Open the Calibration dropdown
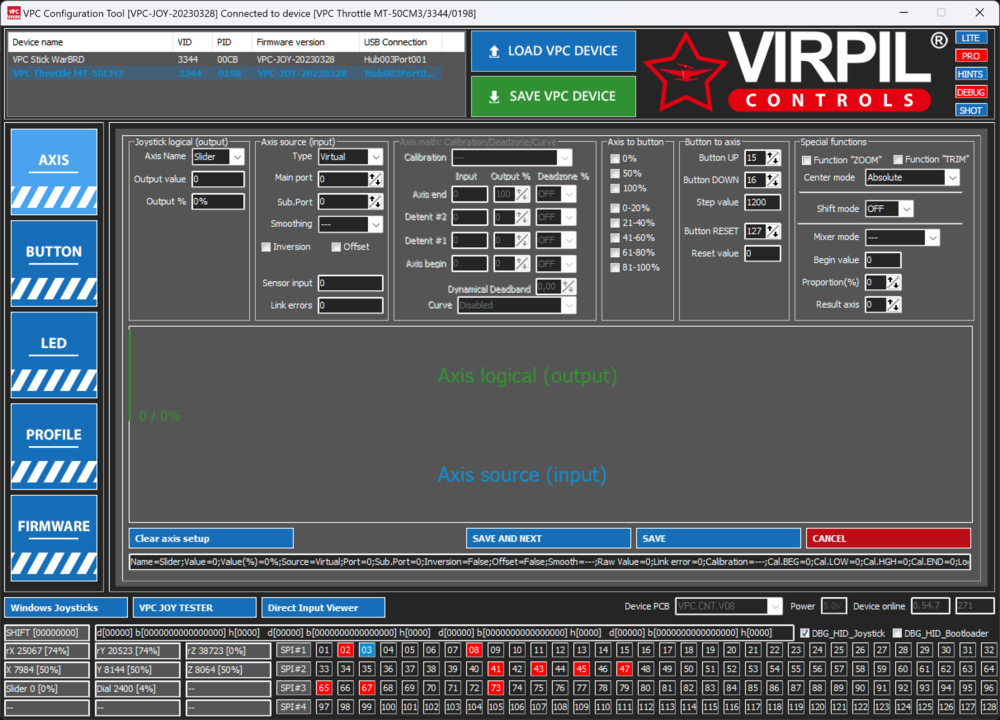Screen dimensions: 1000x720 (564, 158)
